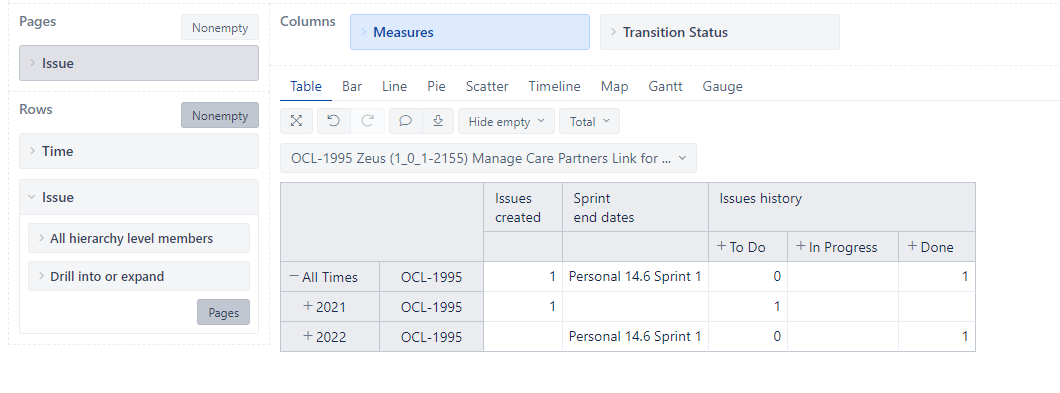Open the Hide empty dropdown

point(506,121)
